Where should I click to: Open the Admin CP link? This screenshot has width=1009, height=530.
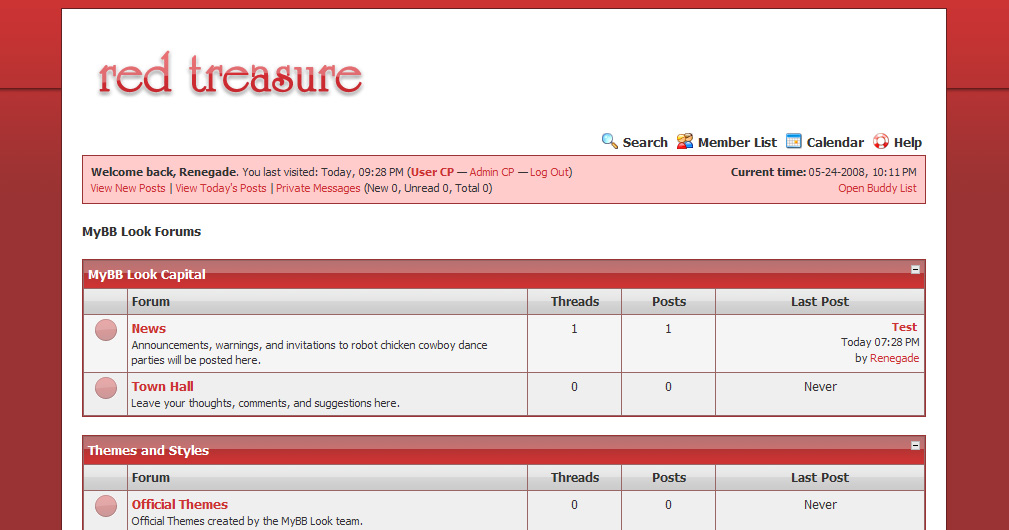pyautogui.click(x=492, y=172)
